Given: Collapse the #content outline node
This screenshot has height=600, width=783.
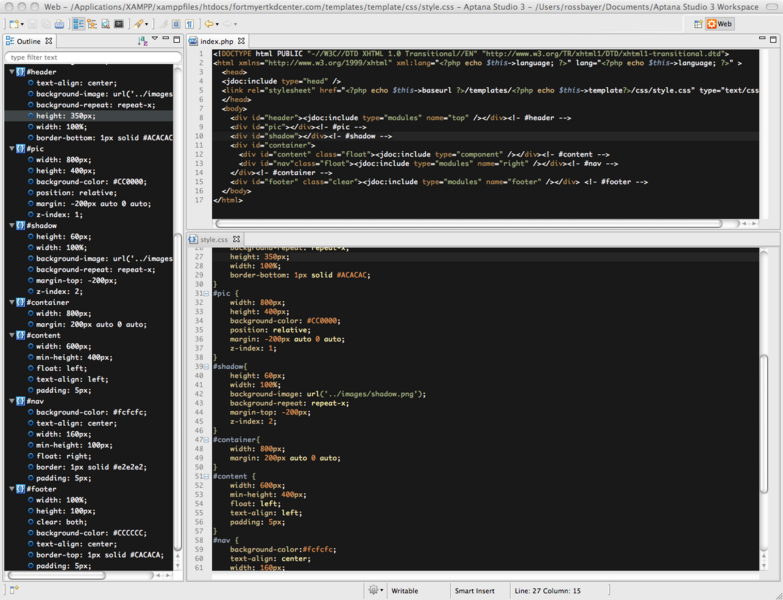Looking at the screenshot, I should point(11,335).
